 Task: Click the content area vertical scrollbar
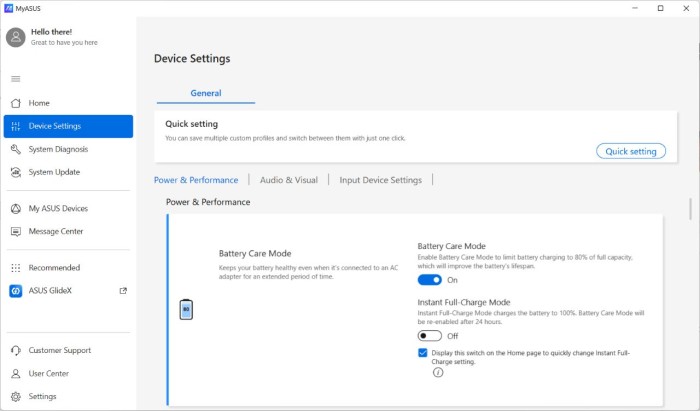(690, 209)
